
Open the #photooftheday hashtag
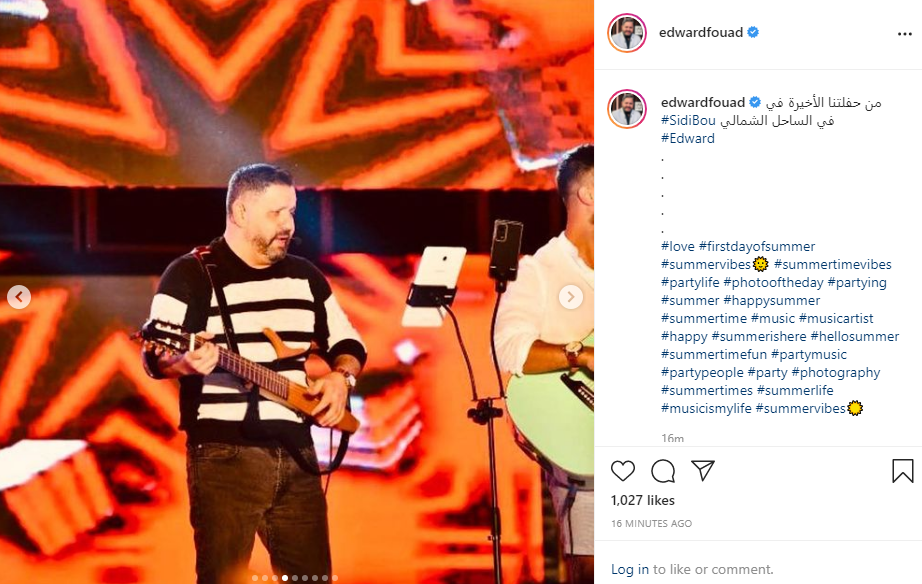click(773, 282)
